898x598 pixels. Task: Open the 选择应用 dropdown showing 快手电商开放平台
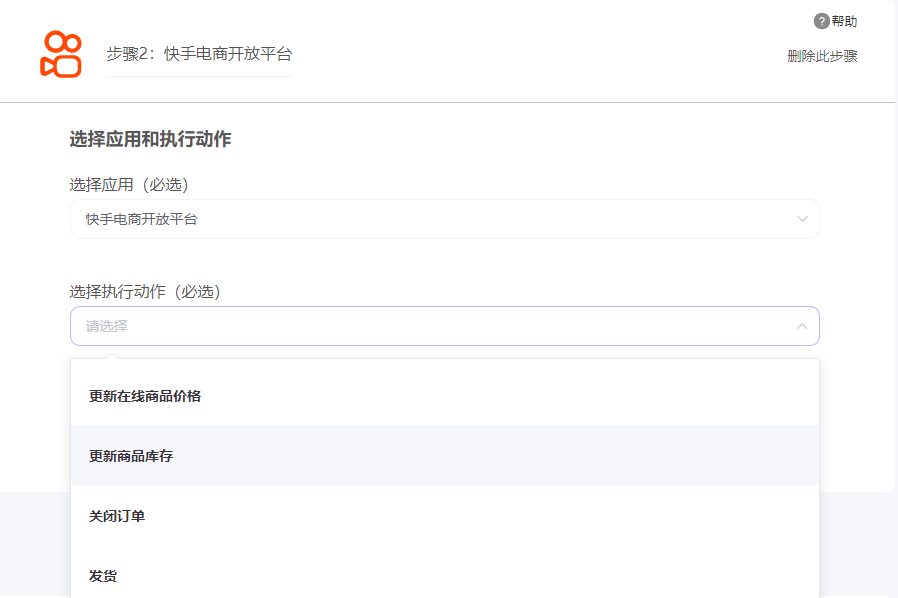[445, 219]
